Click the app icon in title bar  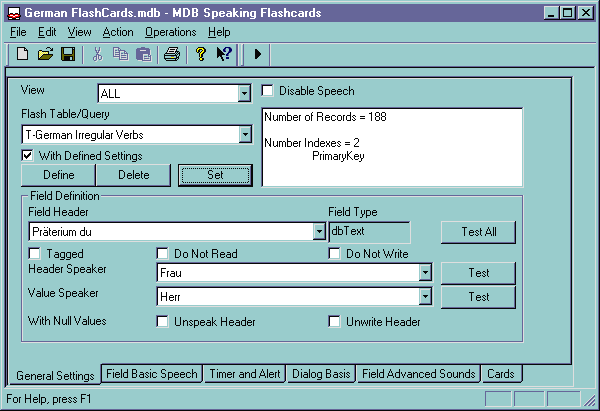tap(13, 13)
